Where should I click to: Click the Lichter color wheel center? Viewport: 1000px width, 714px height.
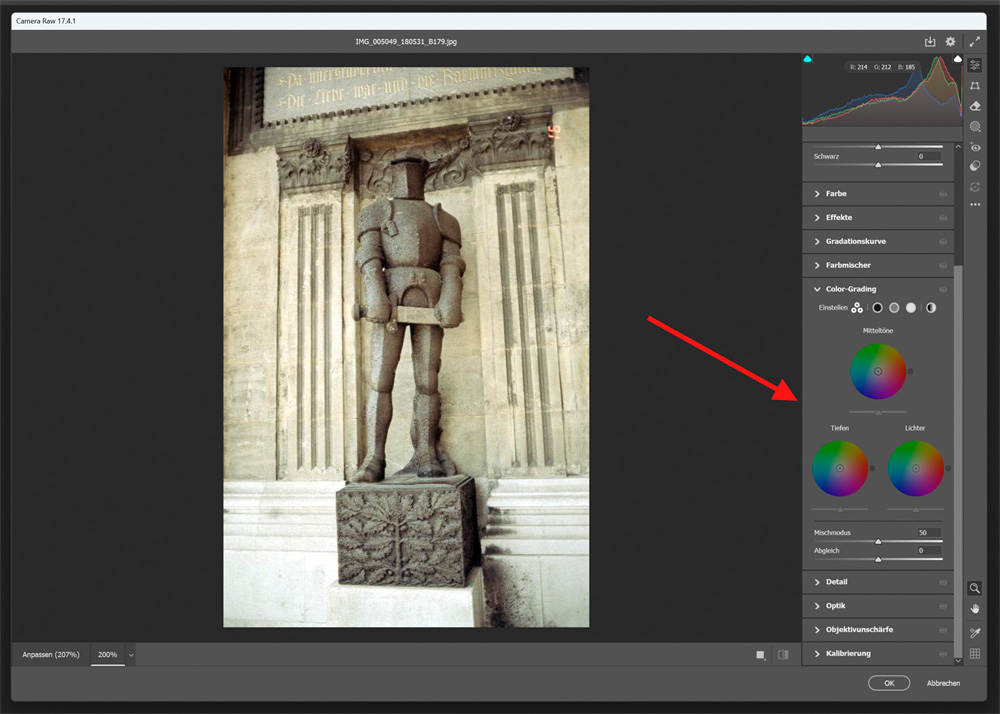tap(915, 469)
